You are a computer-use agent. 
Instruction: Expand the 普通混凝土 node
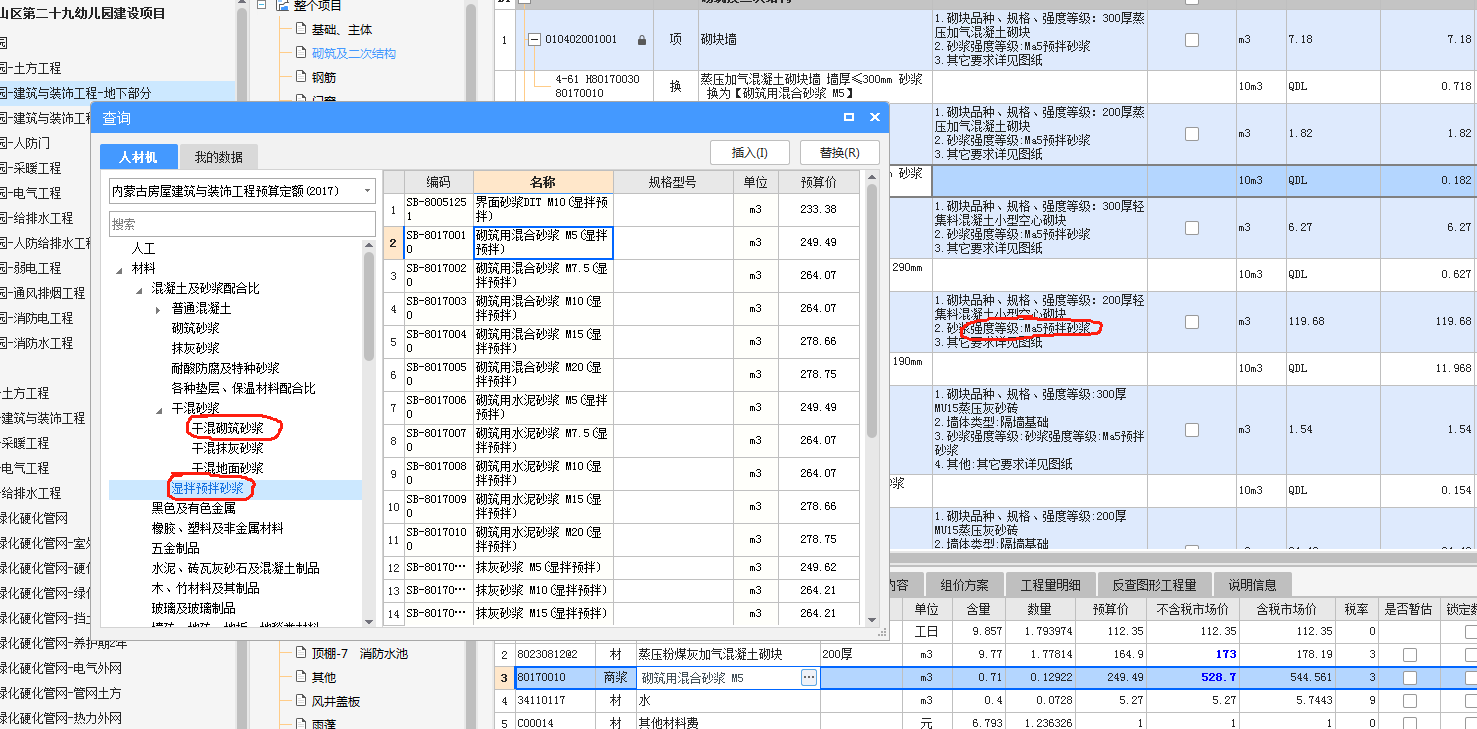click(159, 309)
